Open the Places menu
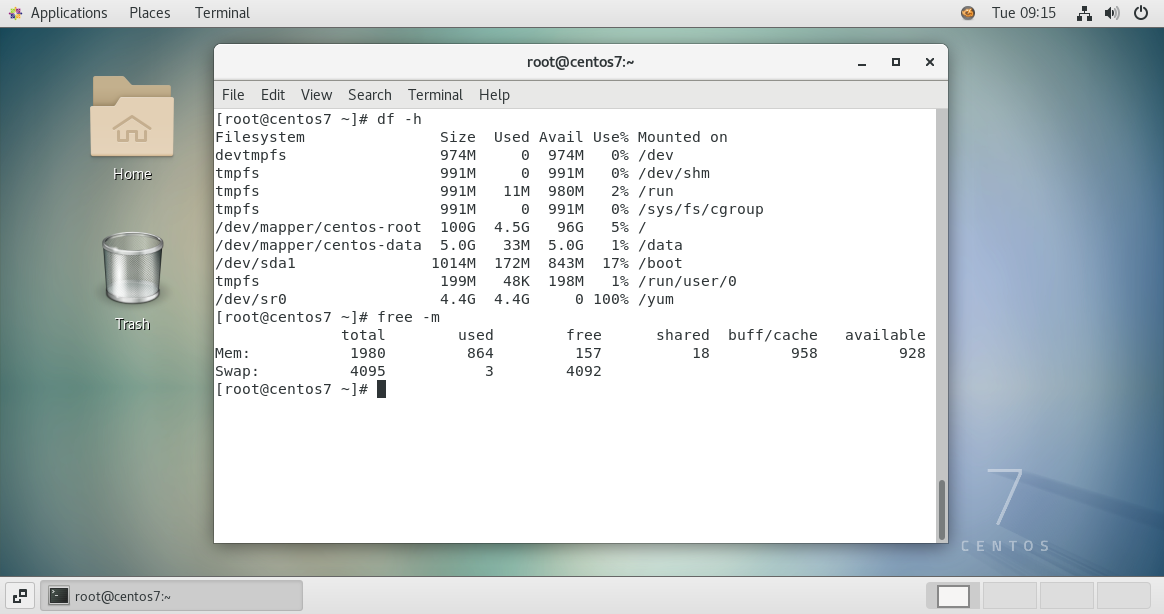The height and width of the screenshot is (614, 1164). pyautogui.click(x=150, y=13)
